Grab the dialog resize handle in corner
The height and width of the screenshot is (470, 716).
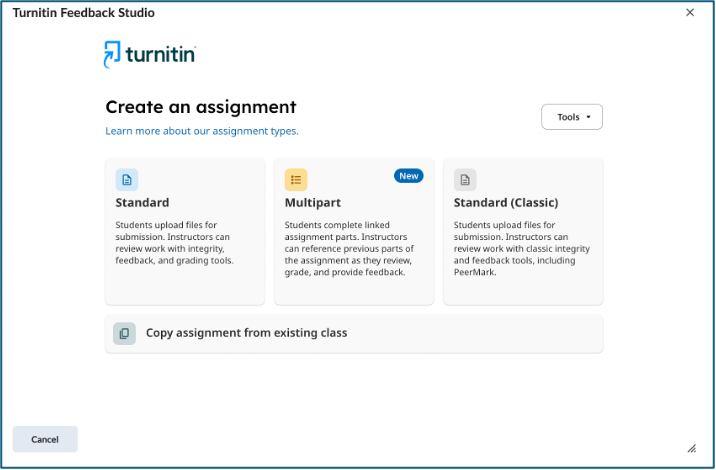pos(692,449)
